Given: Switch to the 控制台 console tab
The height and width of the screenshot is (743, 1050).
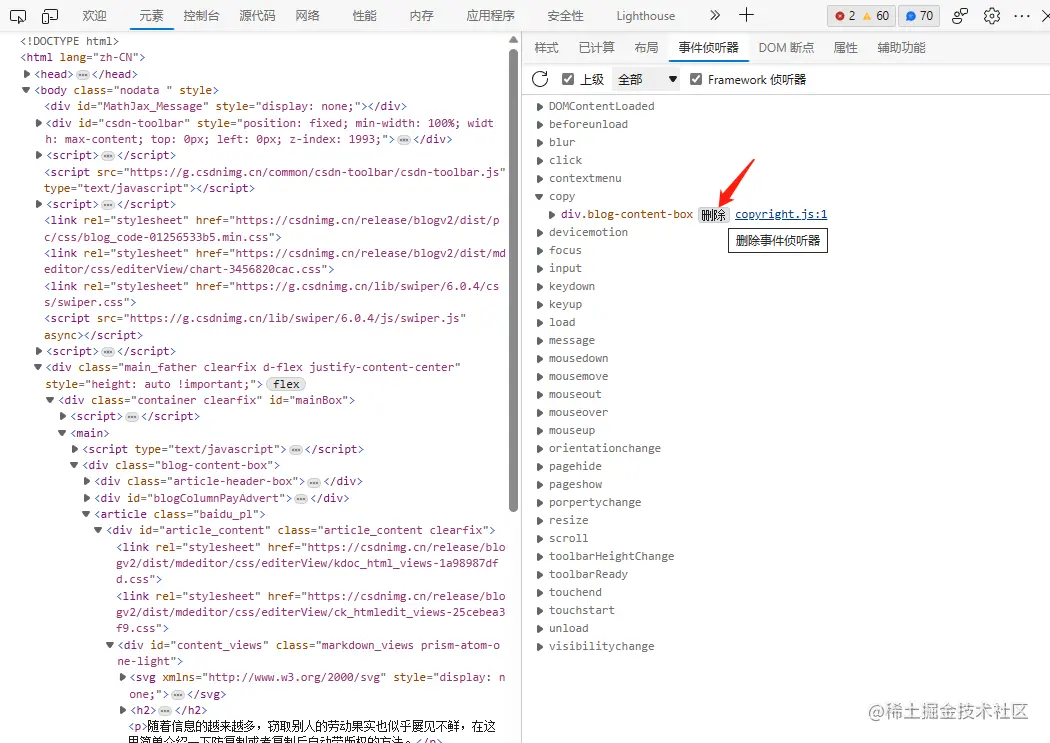Looking at the screenshot, I should click(201, 15).
